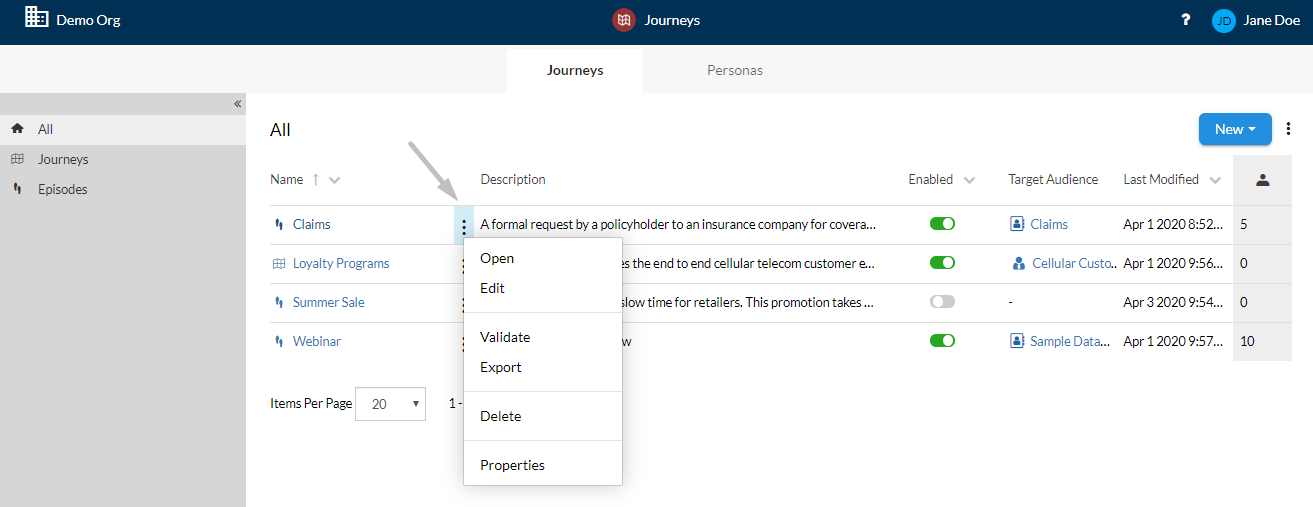This screenshot has height=507, width=1313.
Task: Click the Jane Doe user name
Action: click(x=1272, y=20)
